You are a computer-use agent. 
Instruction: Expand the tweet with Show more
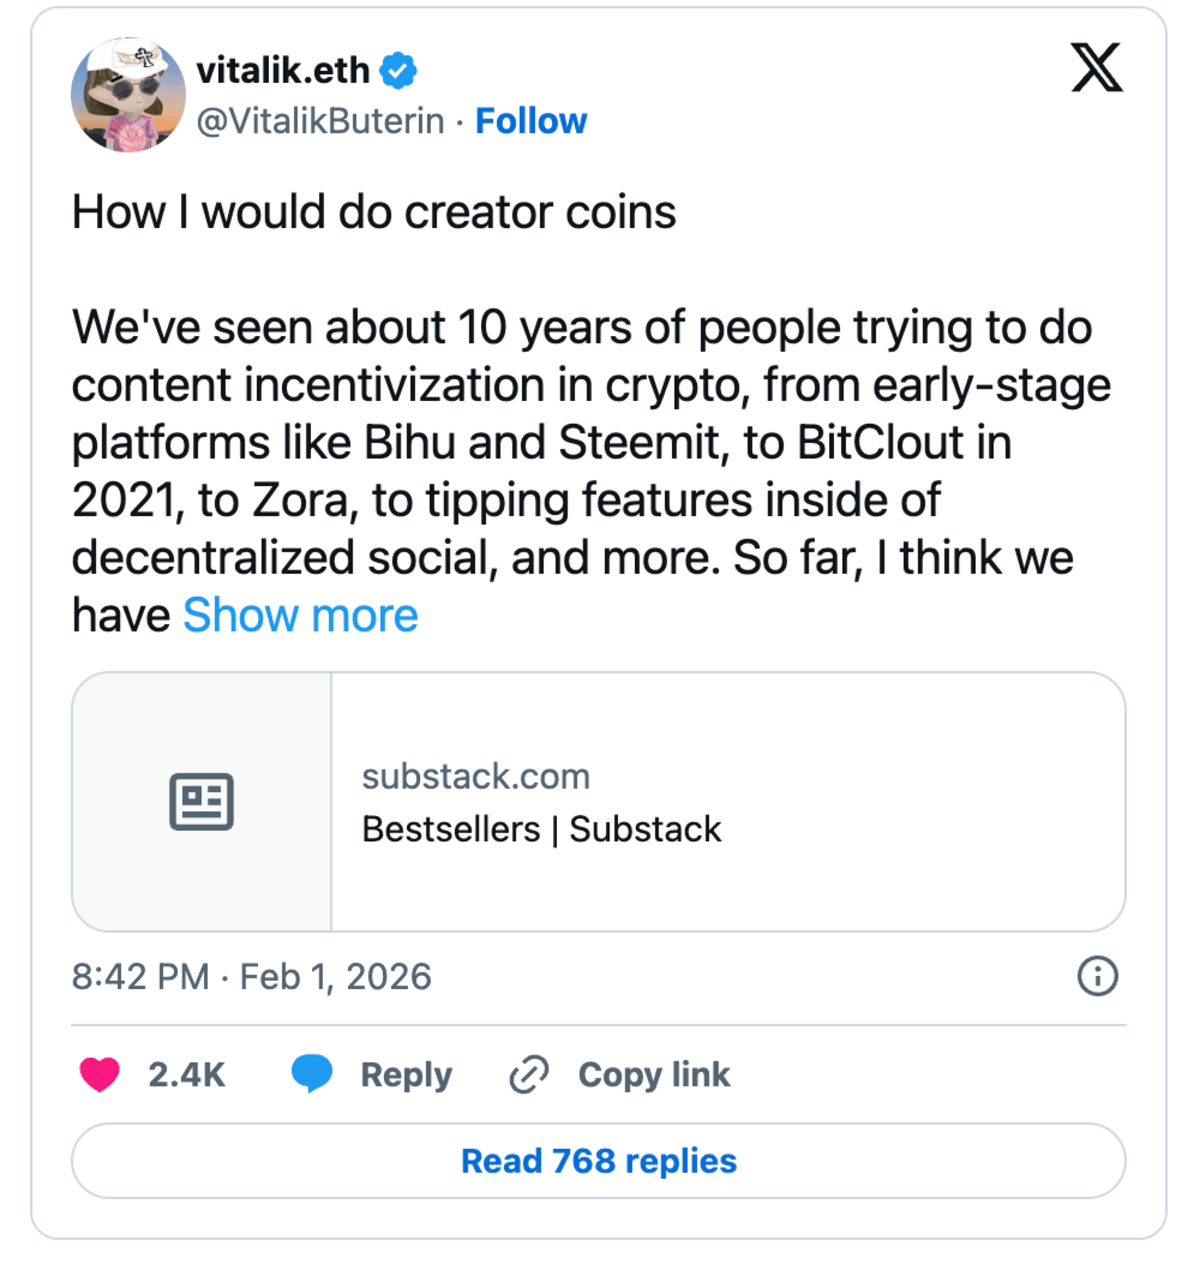299,615
